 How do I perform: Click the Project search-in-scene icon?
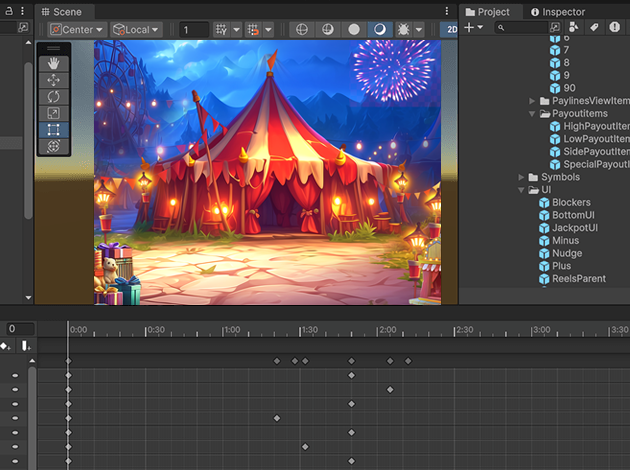pyautogui.click(x=555, y=27)
